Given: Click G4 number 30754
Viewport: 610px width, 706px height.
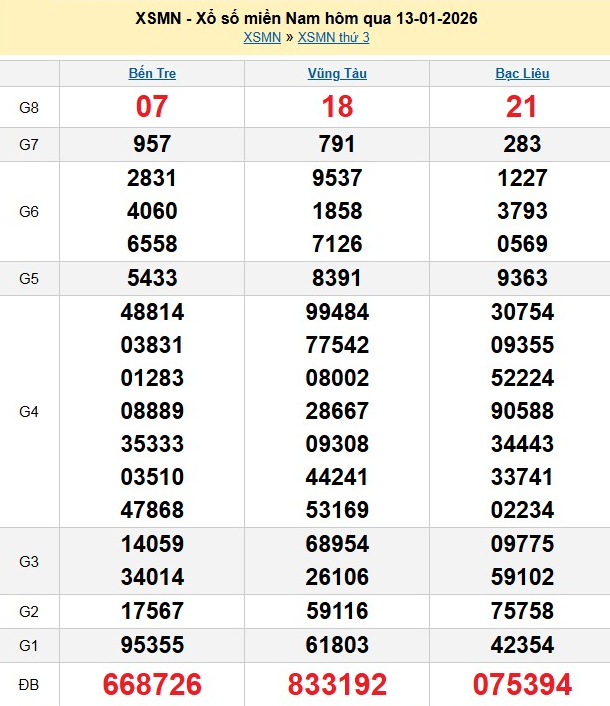Looking at the screenshot, I should click(522, 312).
